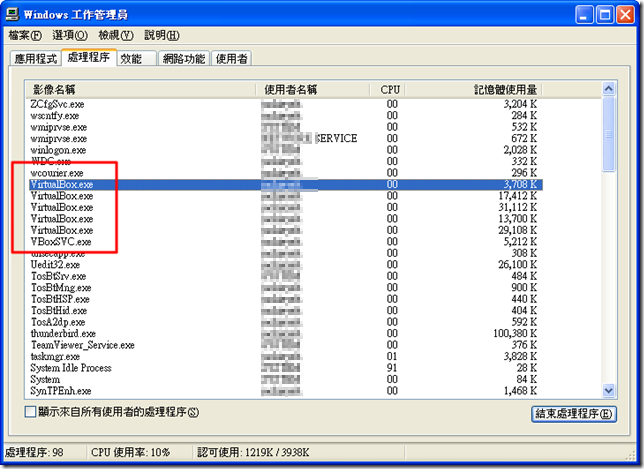This screenshot has width=644, height=469.
Task: Switch to the 效能 tab
Action: click(137, 59)
